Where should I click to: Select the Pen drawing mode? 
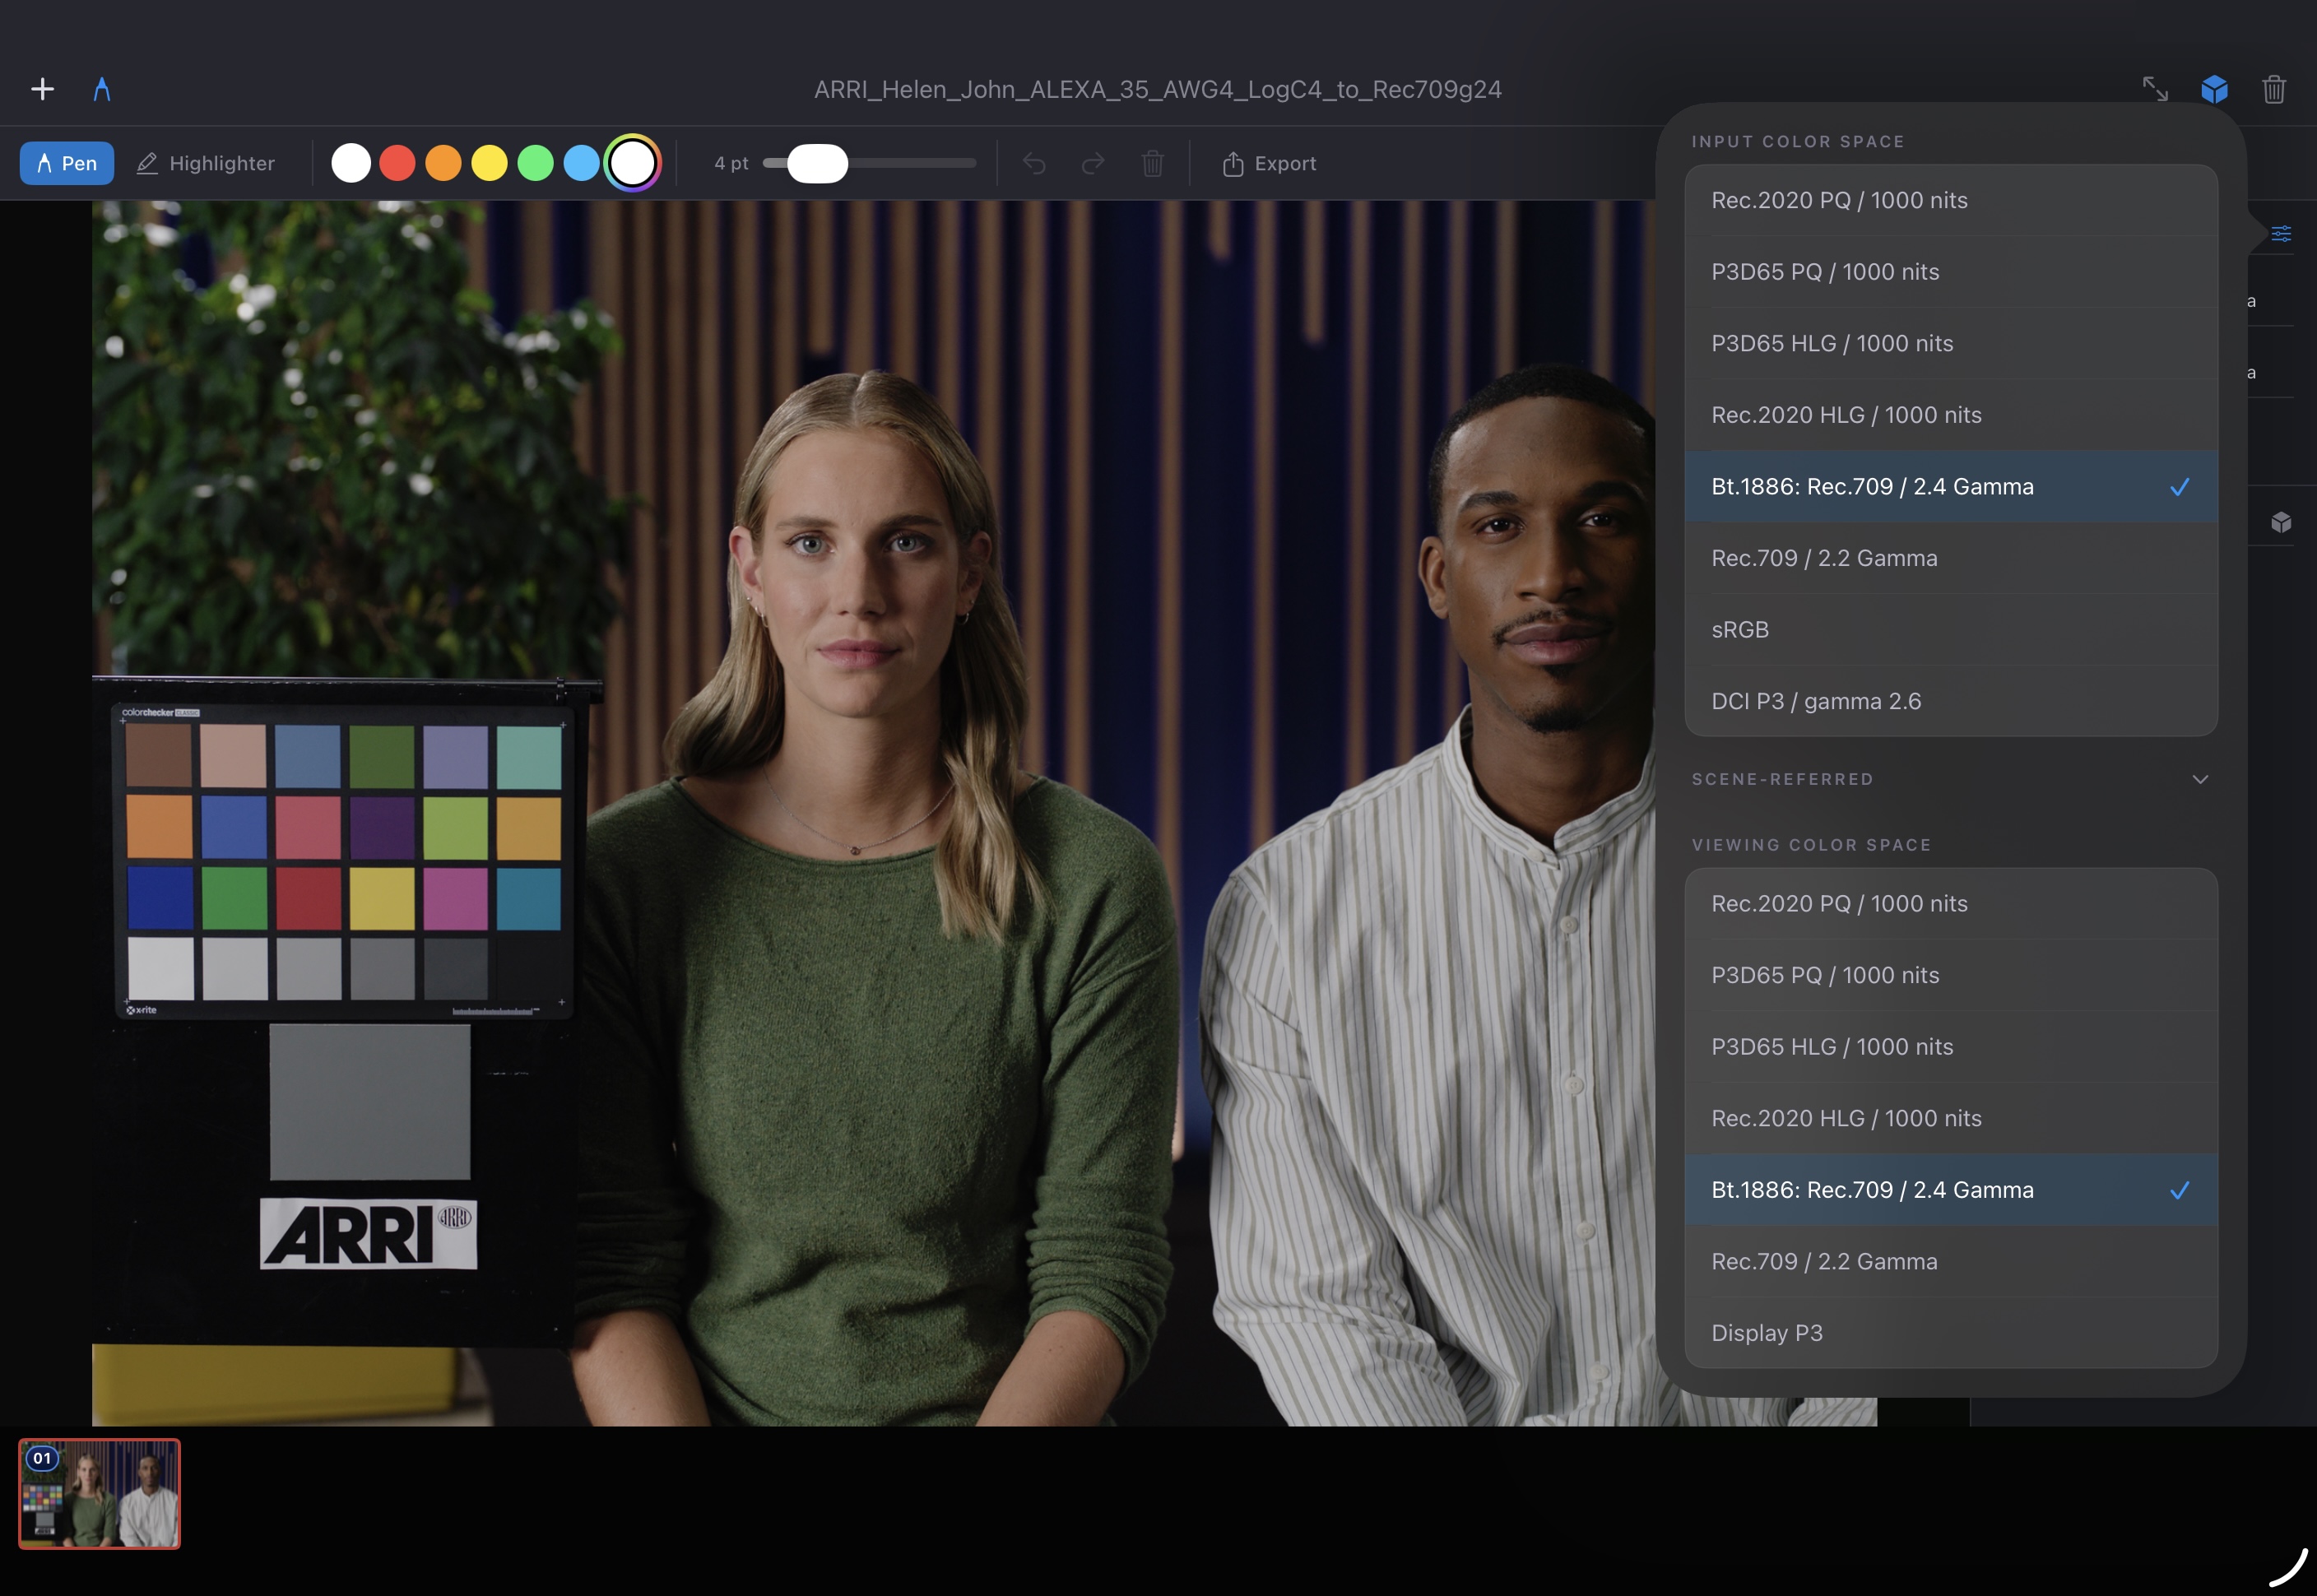pos(67,163)
